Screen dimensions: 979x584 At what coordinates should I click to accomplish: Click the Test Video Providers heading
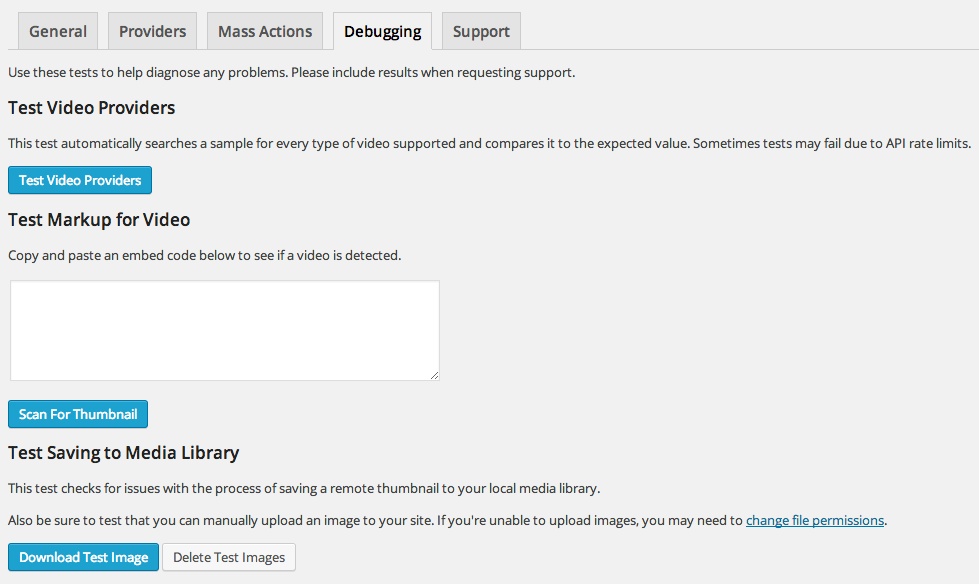point(91,108)
